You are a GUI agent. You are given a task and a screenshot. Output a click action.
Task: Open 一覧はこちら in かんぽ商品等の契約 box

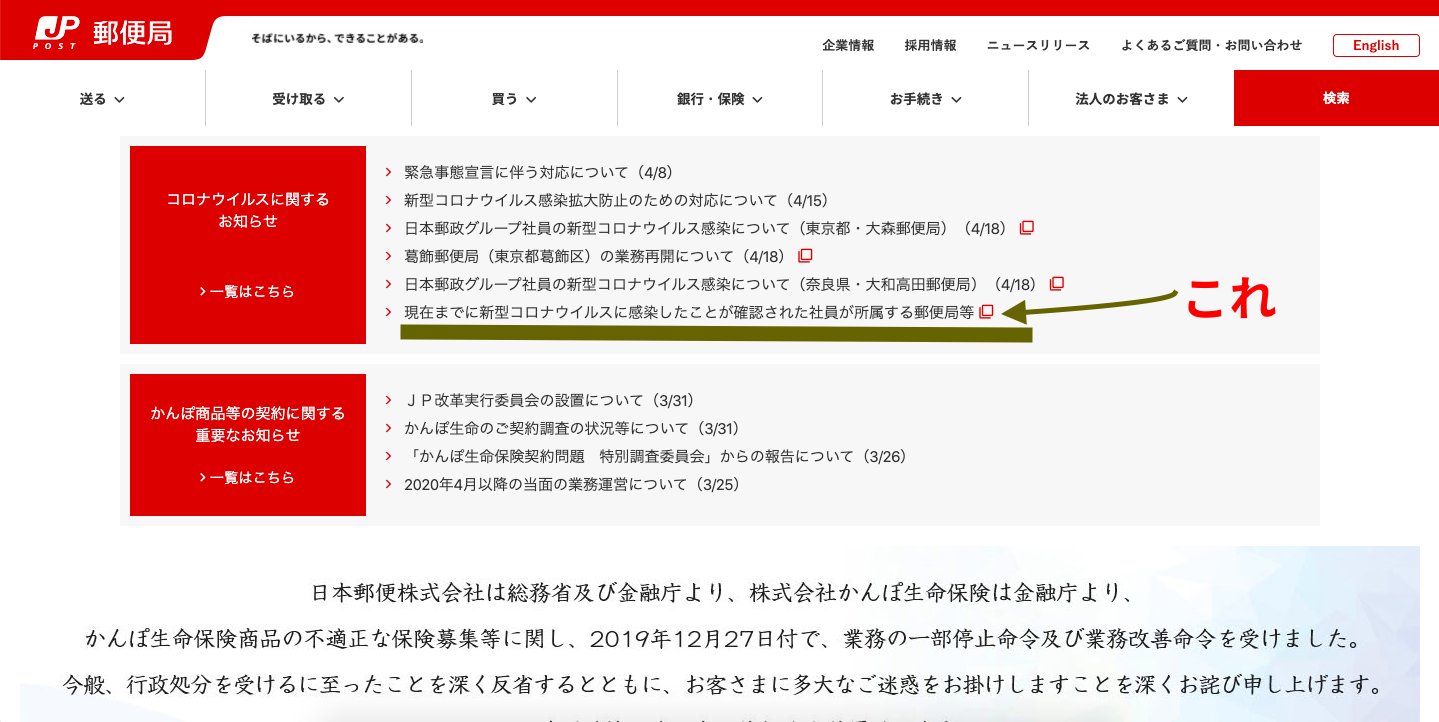pos(247,478)
